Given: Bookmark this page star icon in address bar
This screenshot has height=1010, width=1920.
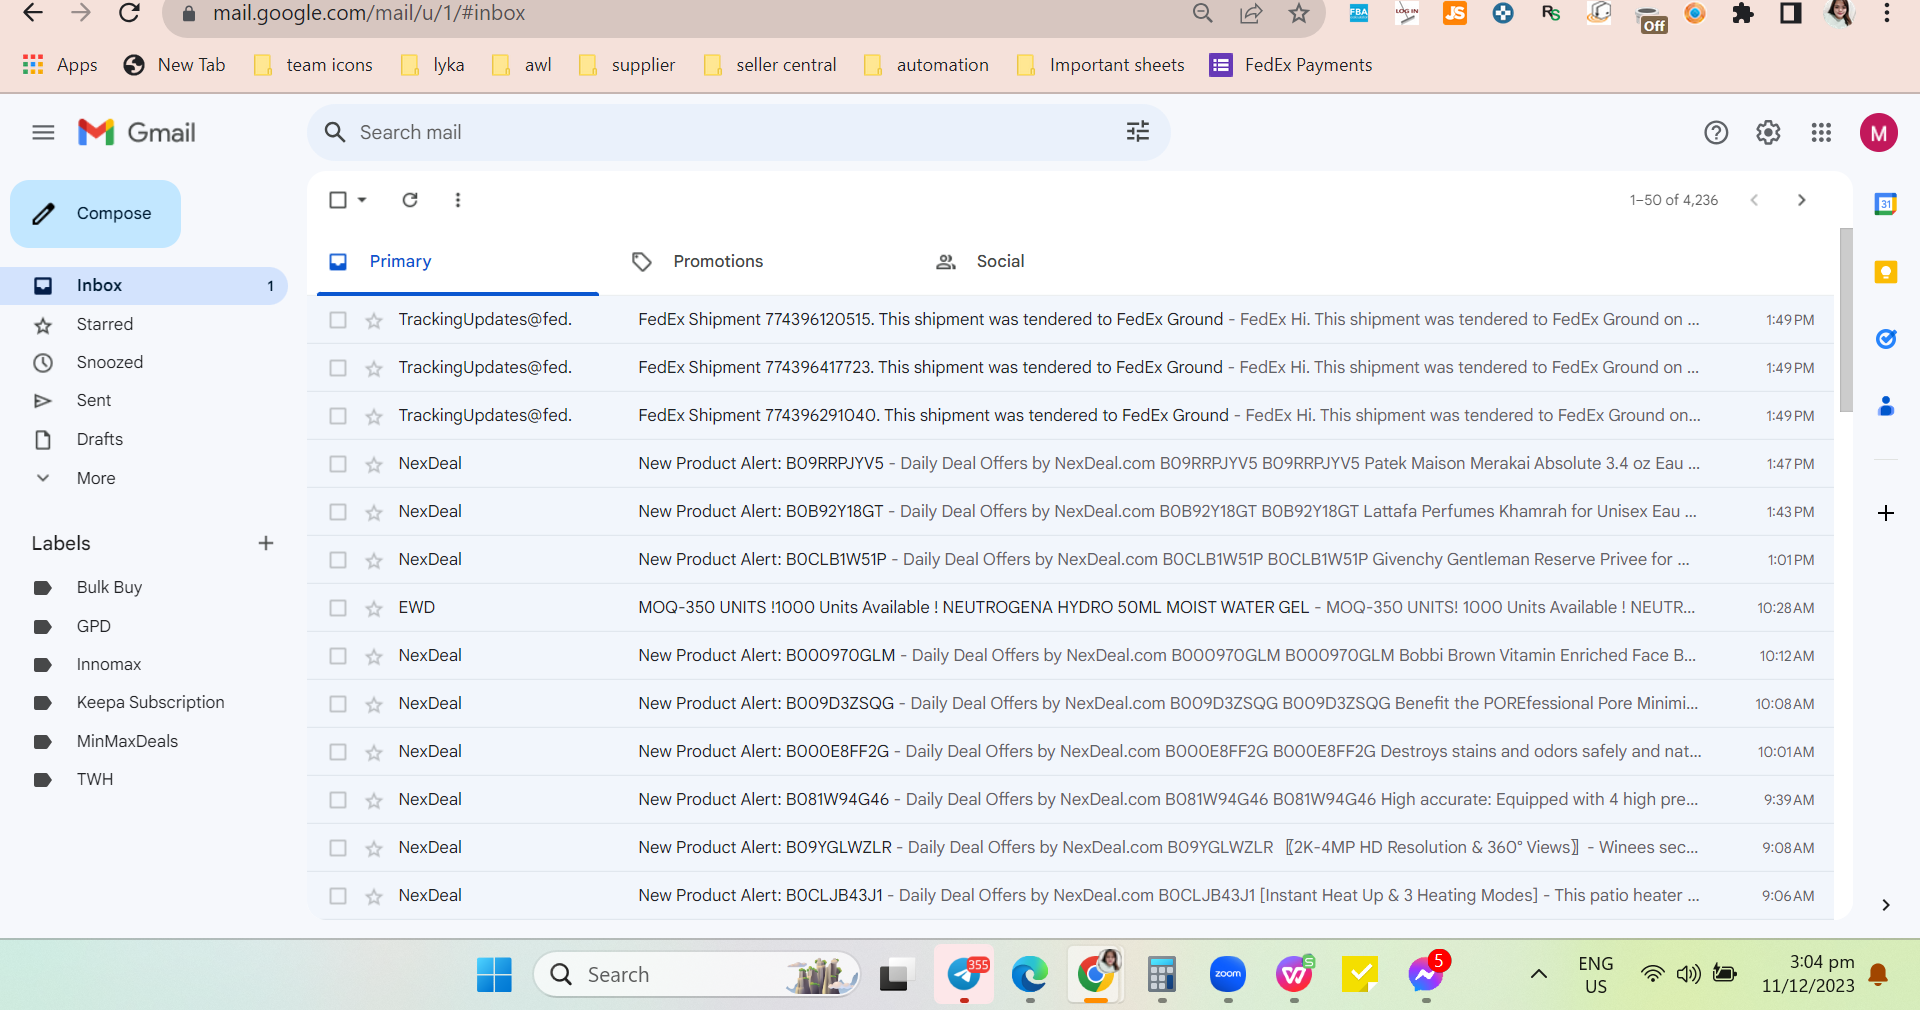Looking at the screenshot, I should (x=1299, y=13).
